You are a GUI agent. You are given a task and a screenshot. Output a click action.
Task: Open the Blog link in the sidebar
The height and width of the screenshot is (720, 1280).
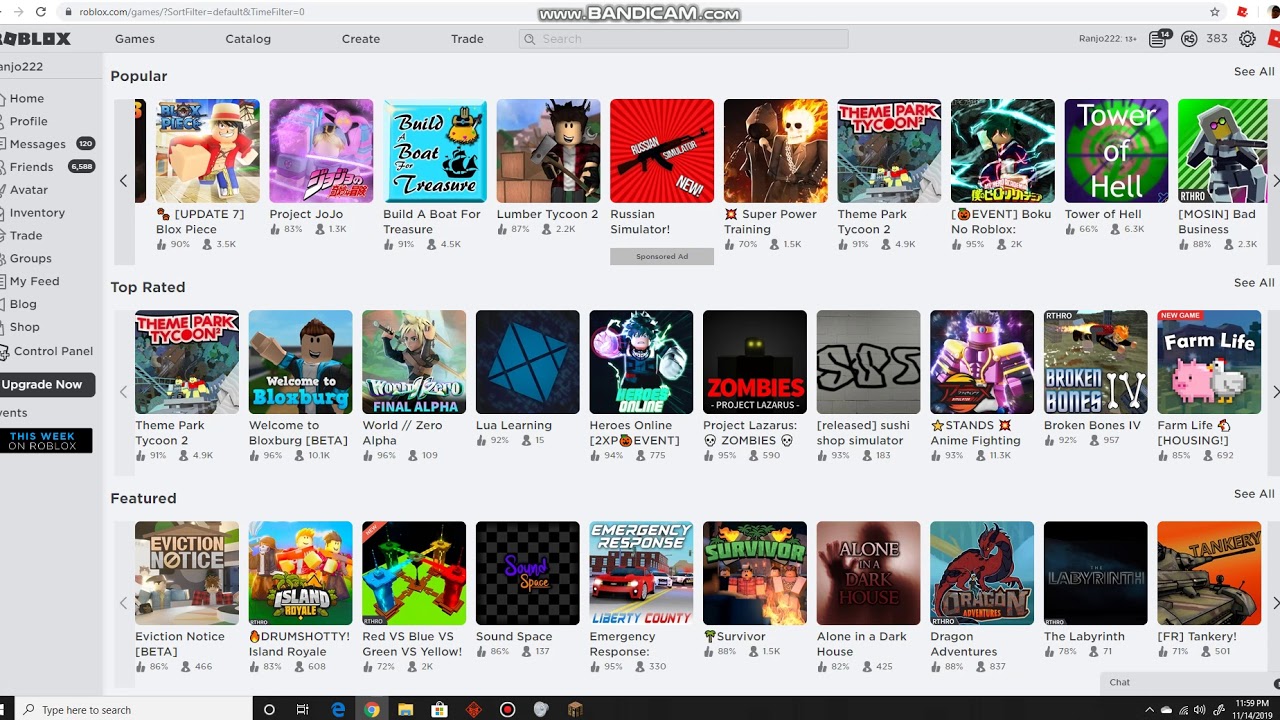pos(22,304)
